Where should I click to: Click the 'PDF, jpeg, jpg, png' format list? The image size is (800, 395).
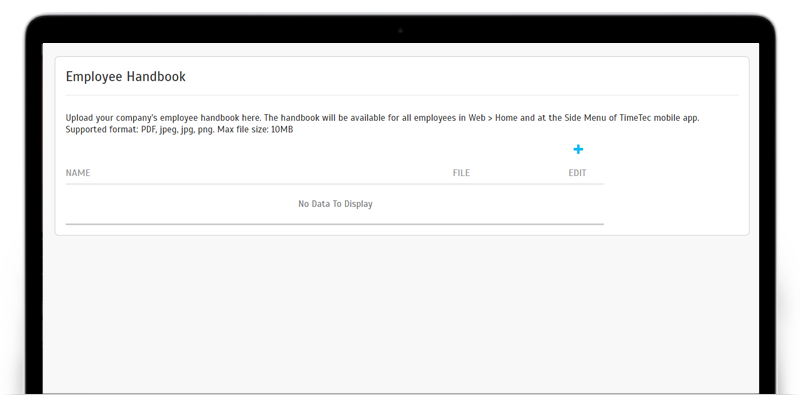coord(178,130)
